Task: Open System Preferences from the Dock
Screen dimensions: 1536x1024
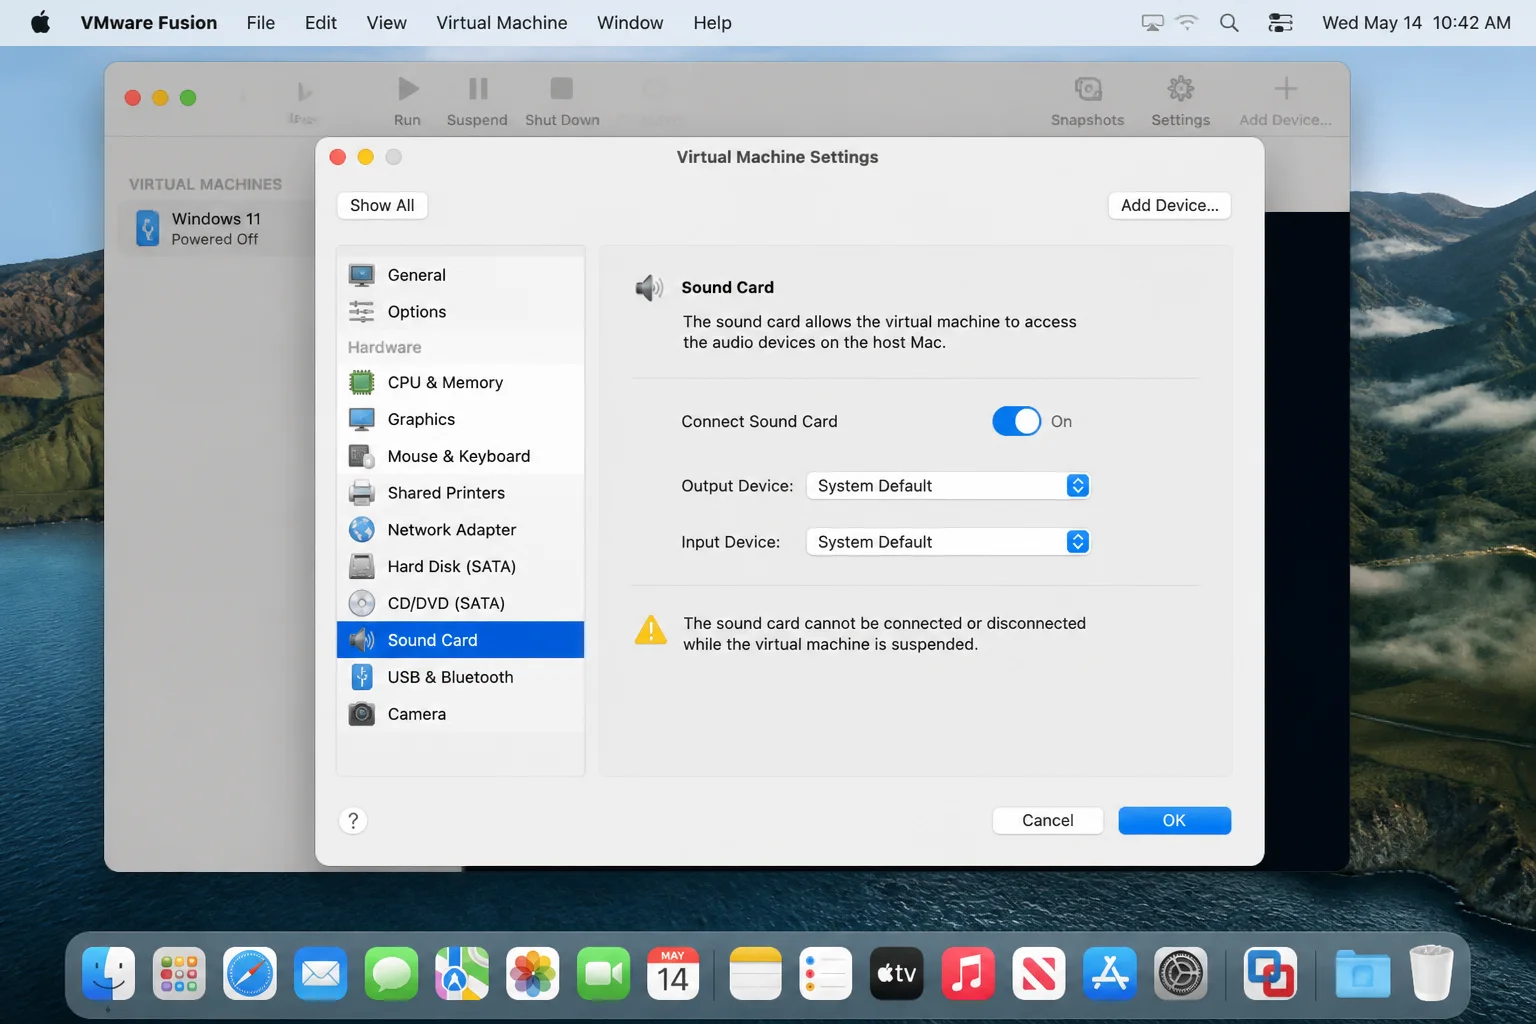Action: coord(1180,973)
